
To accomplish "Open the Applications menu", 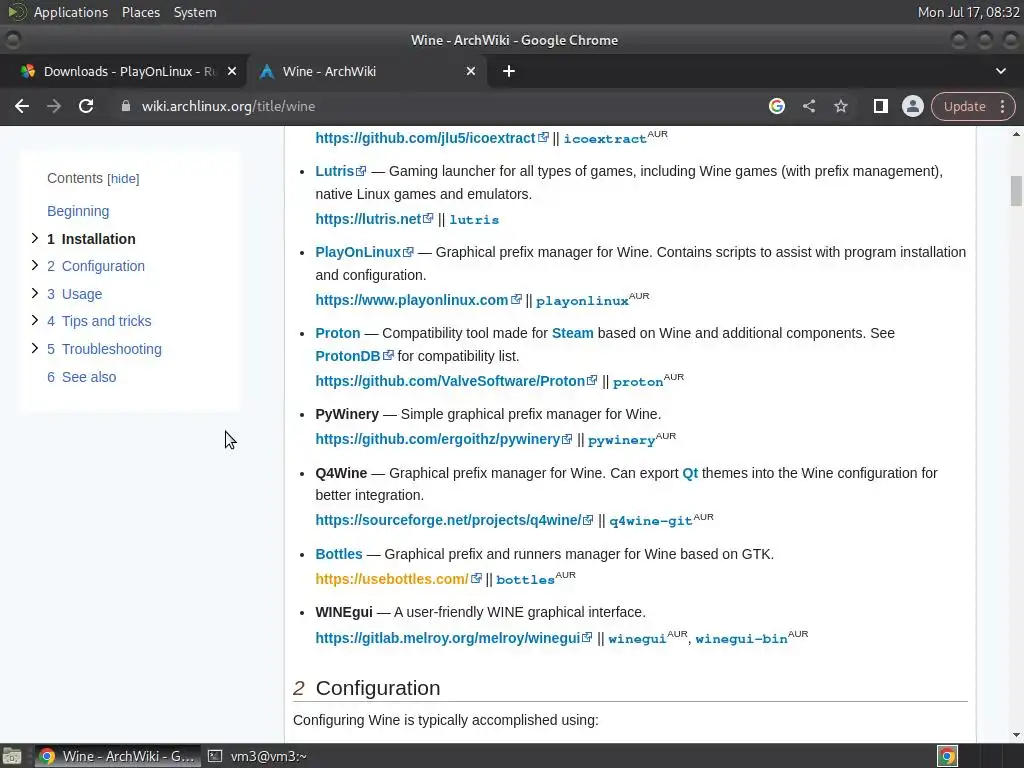I will point(71,12).
